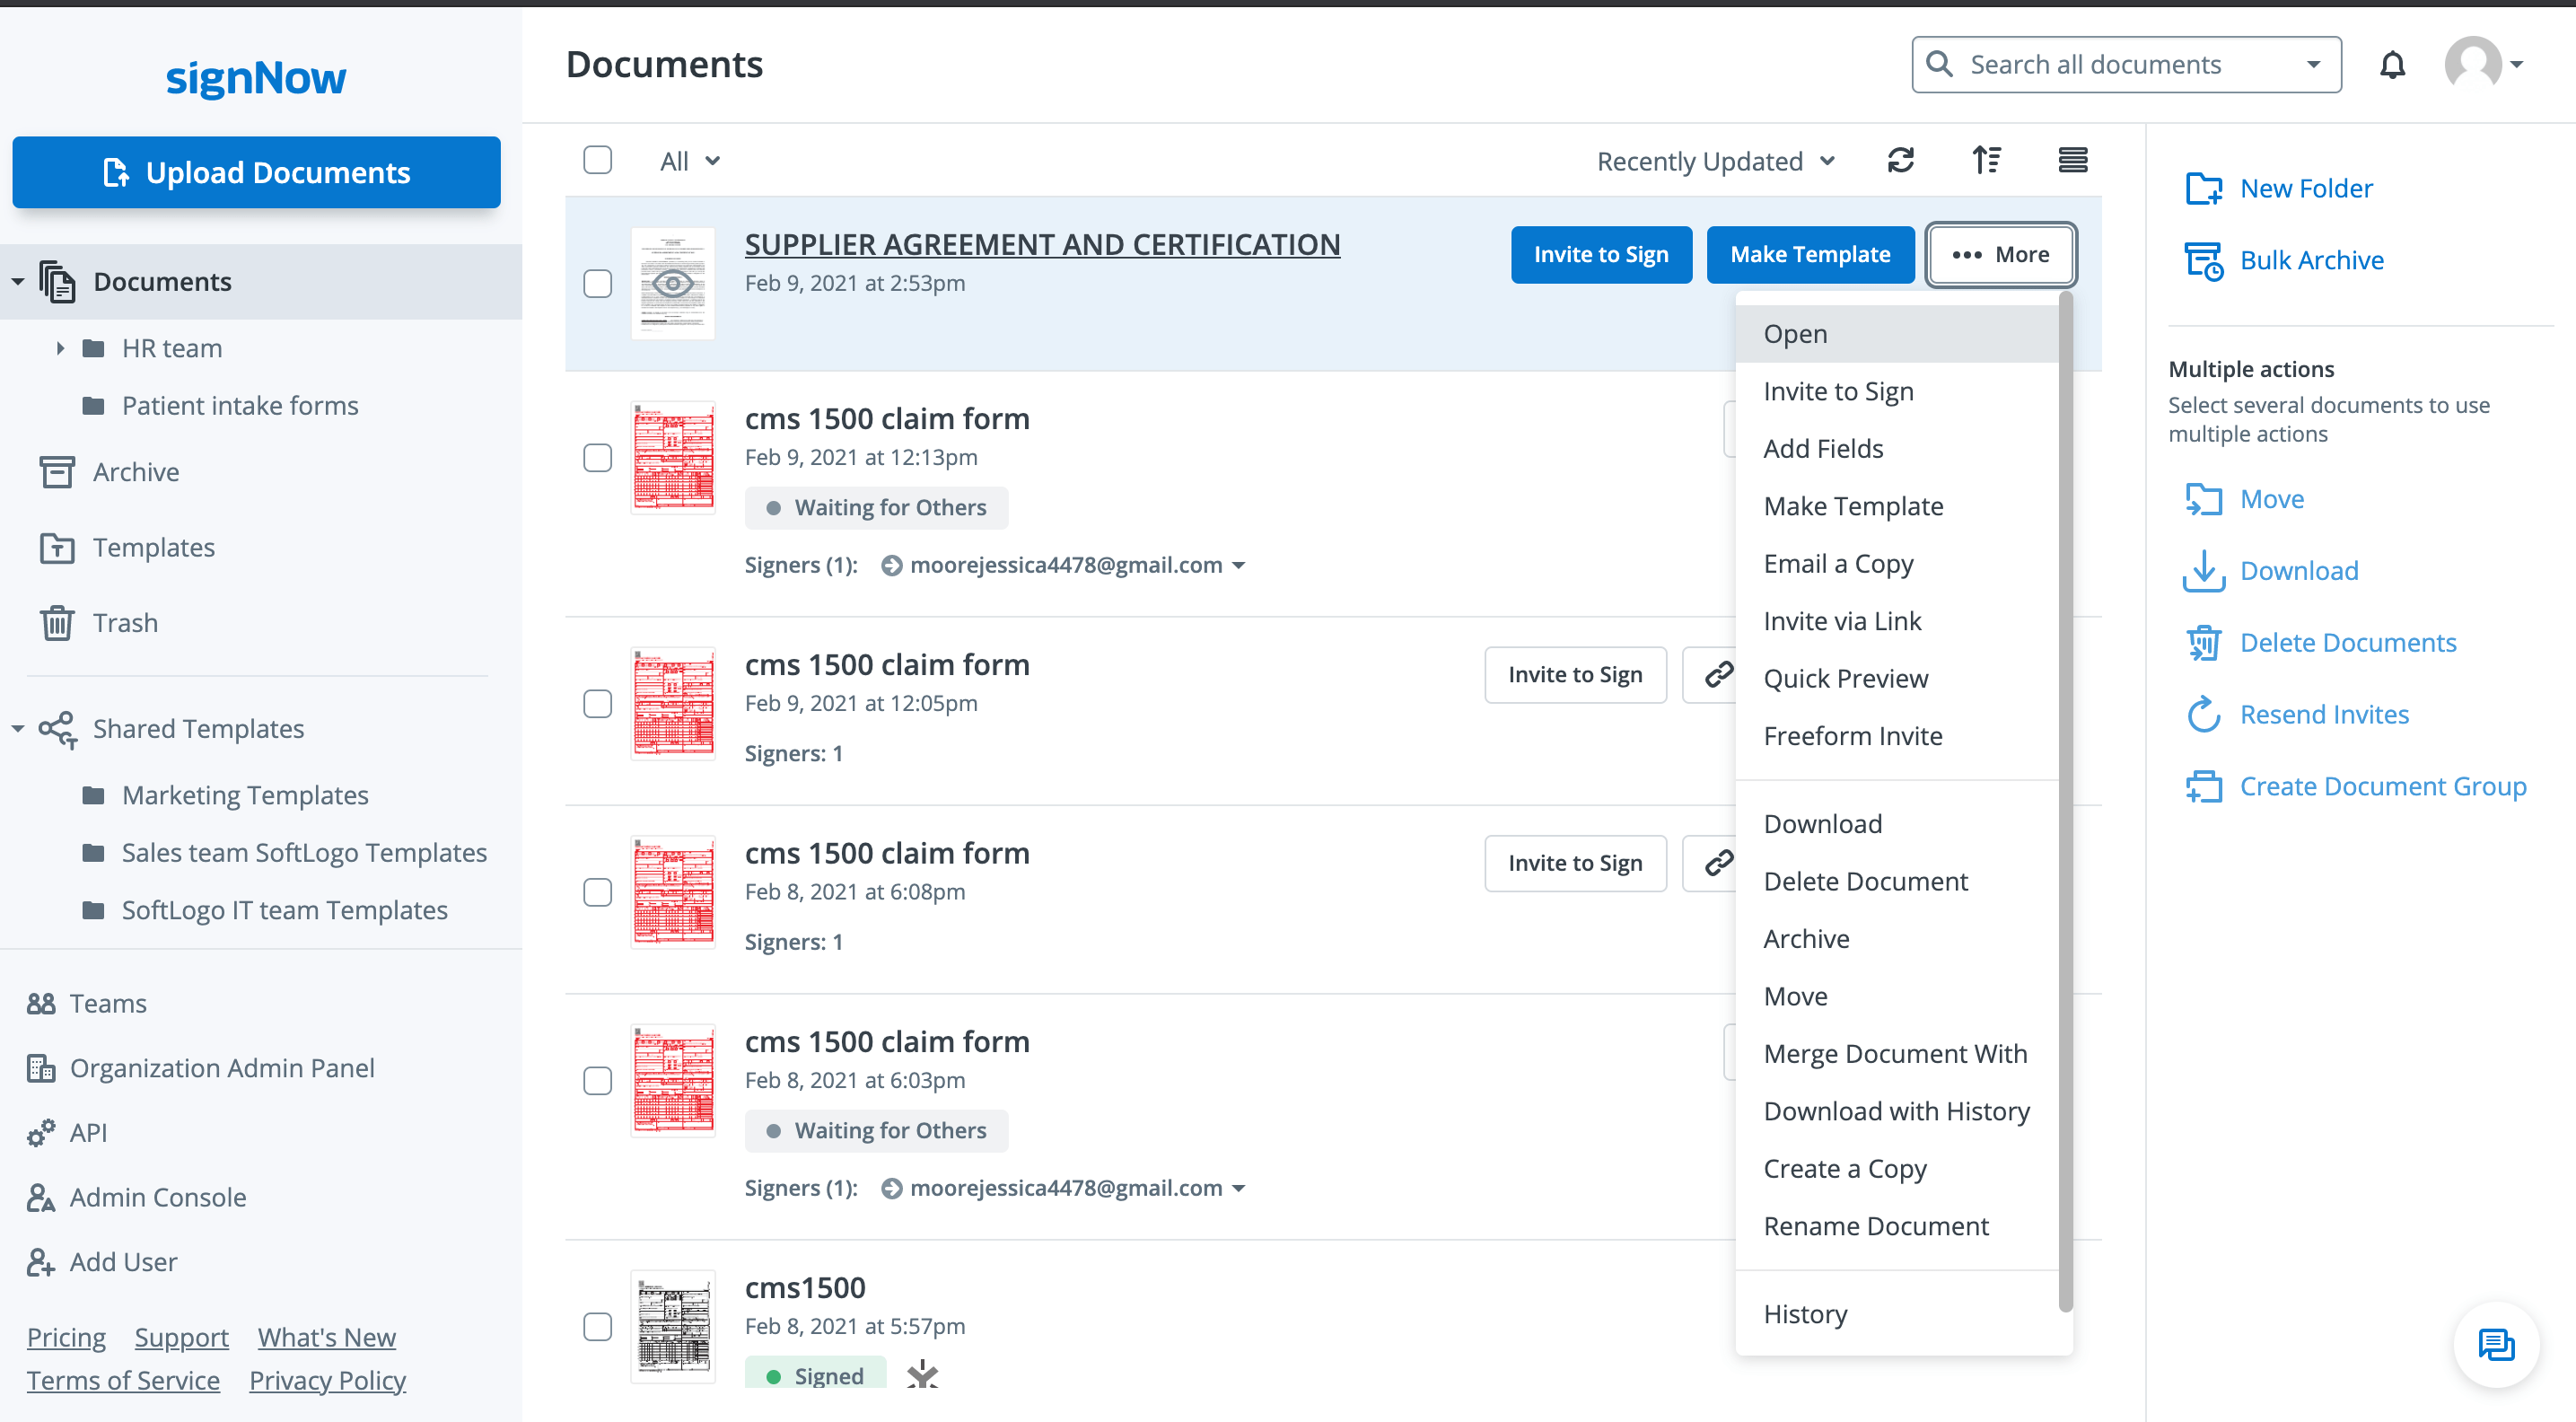Expand the HR team folder

[x=60, y=348]
